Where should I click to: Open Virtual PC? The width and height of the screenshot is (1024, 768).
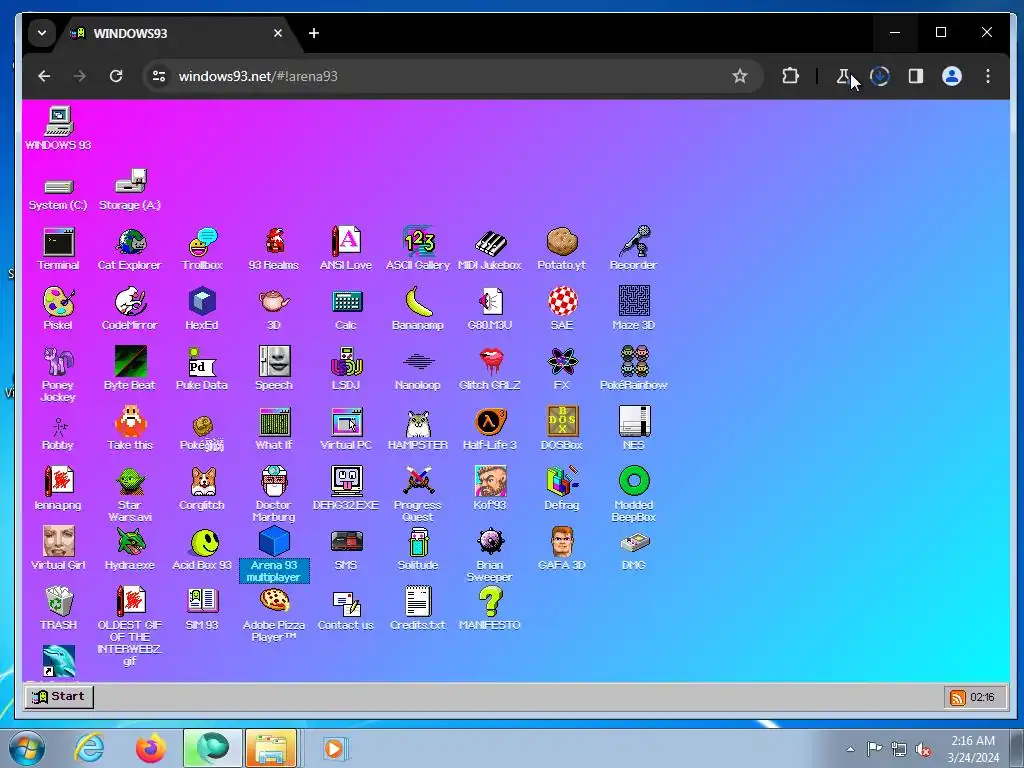pos(345,428)
